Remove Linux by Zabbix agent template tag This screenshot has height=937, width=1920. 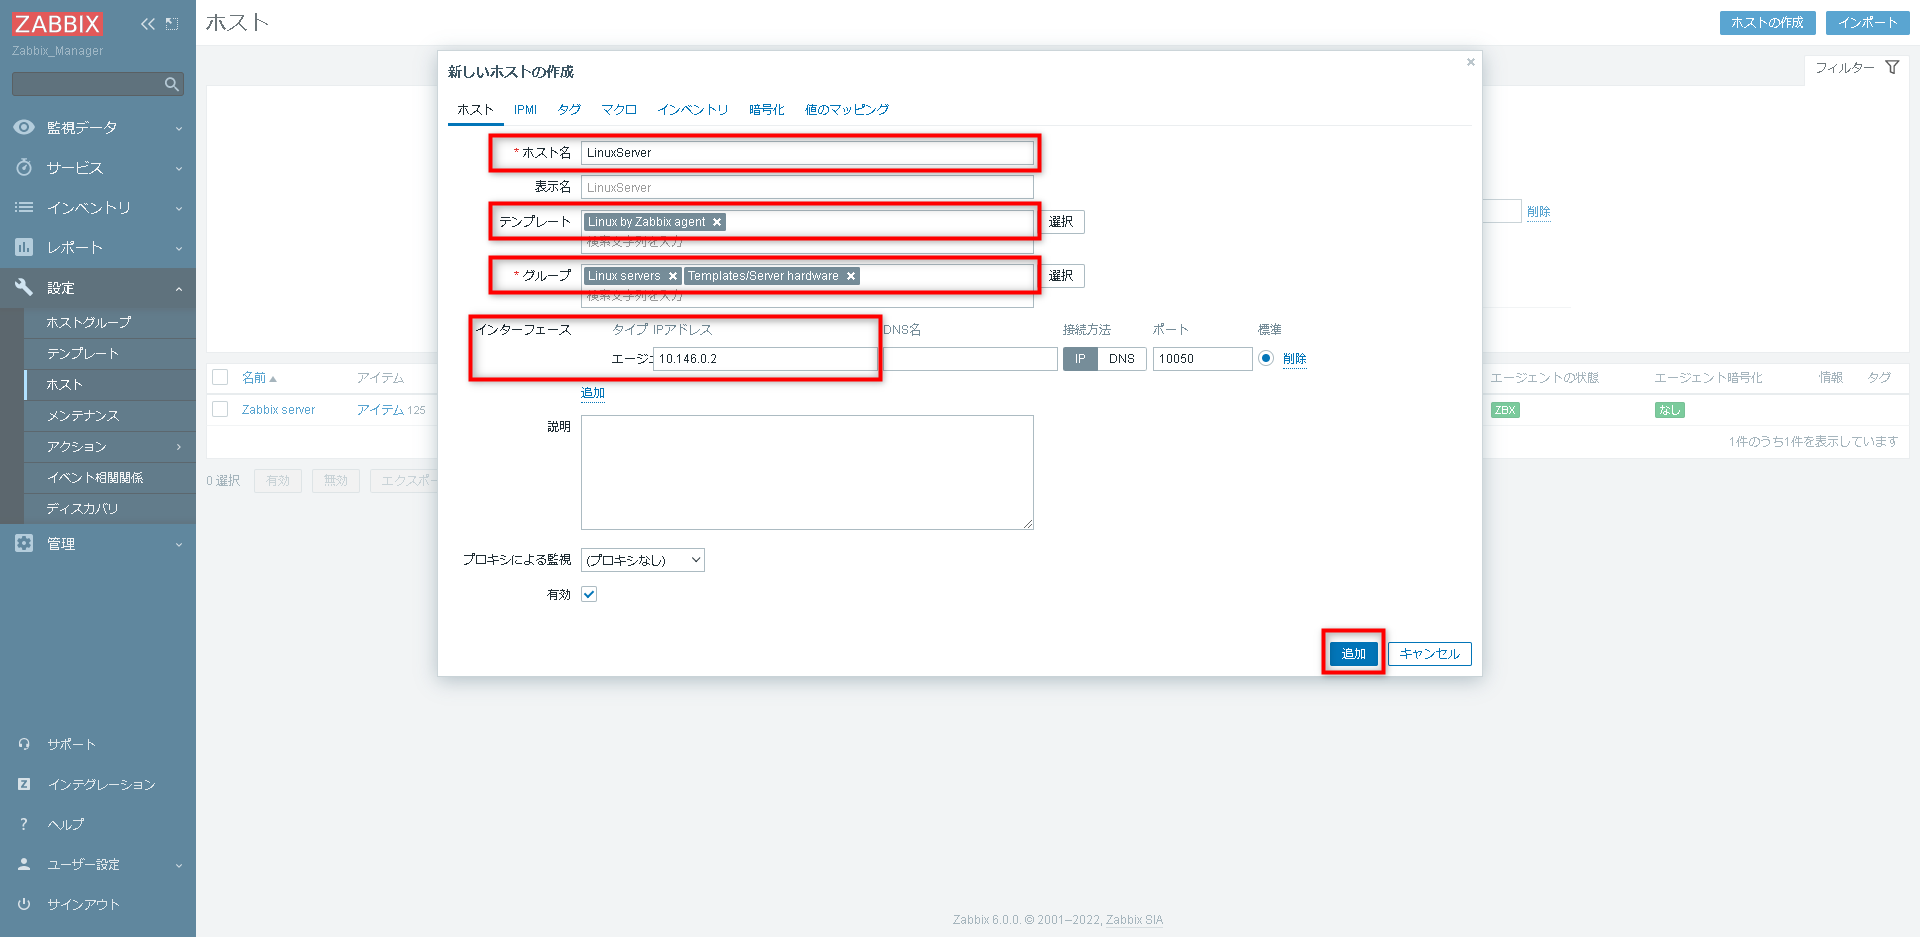tap(717, 222)
